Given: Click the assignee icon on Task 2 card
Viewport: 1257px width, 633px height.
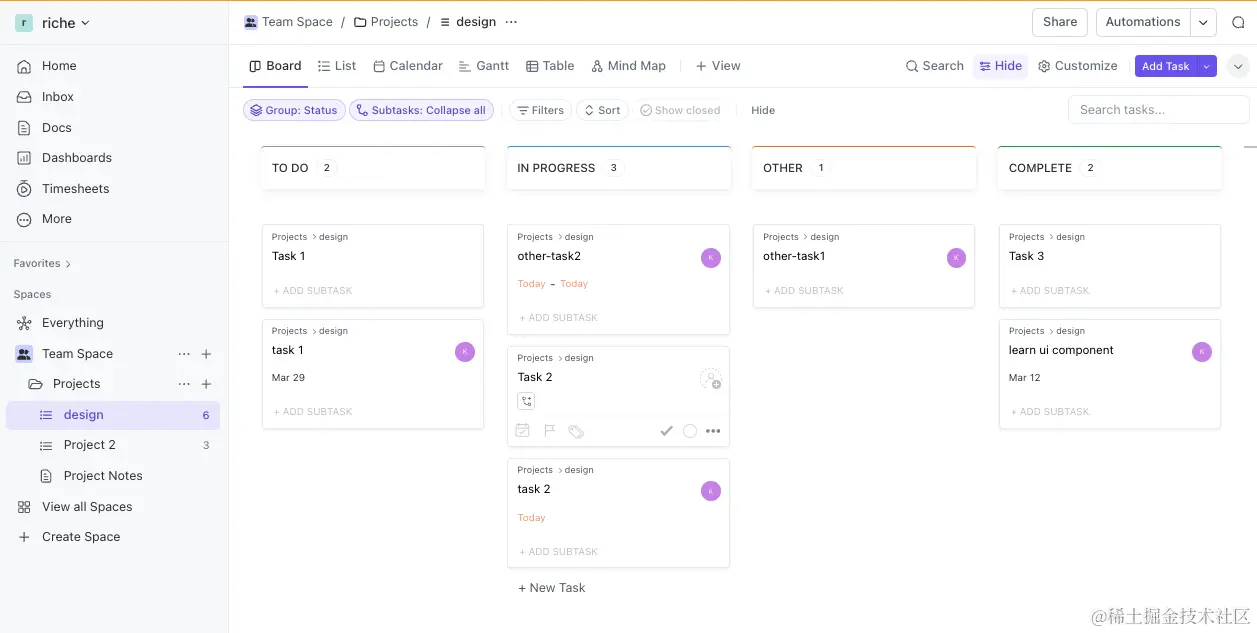Looking at the screenshot, I should [710, 379].
